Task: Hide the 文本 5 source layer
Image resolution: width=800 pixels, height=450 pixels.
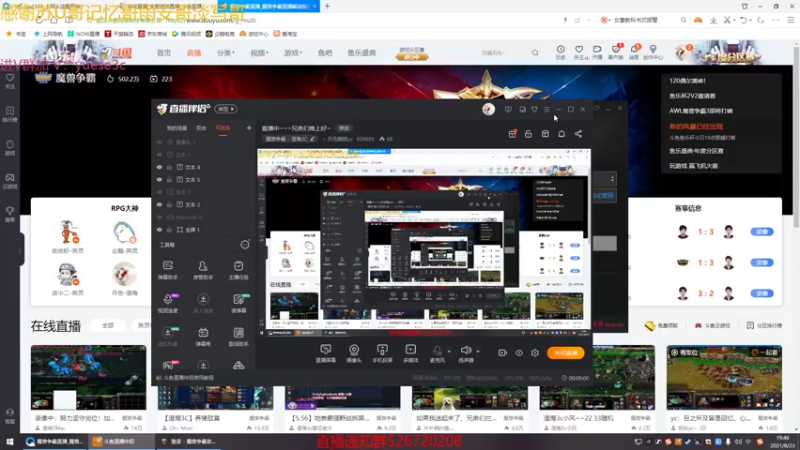Action: 159,180
